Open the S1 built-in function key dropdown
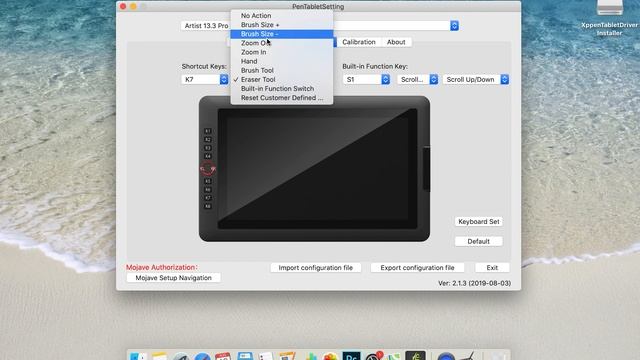Screen dimensions: 640x360 click(x=366, y=80)
